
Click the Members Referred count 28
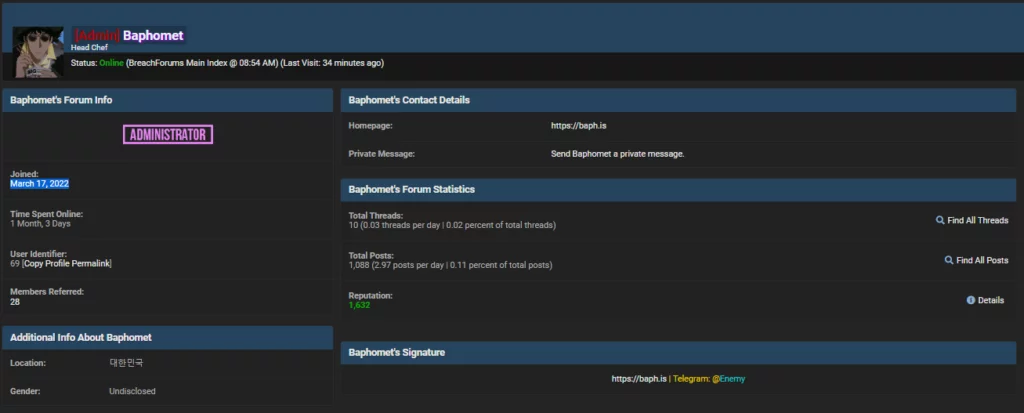point(15,301)
